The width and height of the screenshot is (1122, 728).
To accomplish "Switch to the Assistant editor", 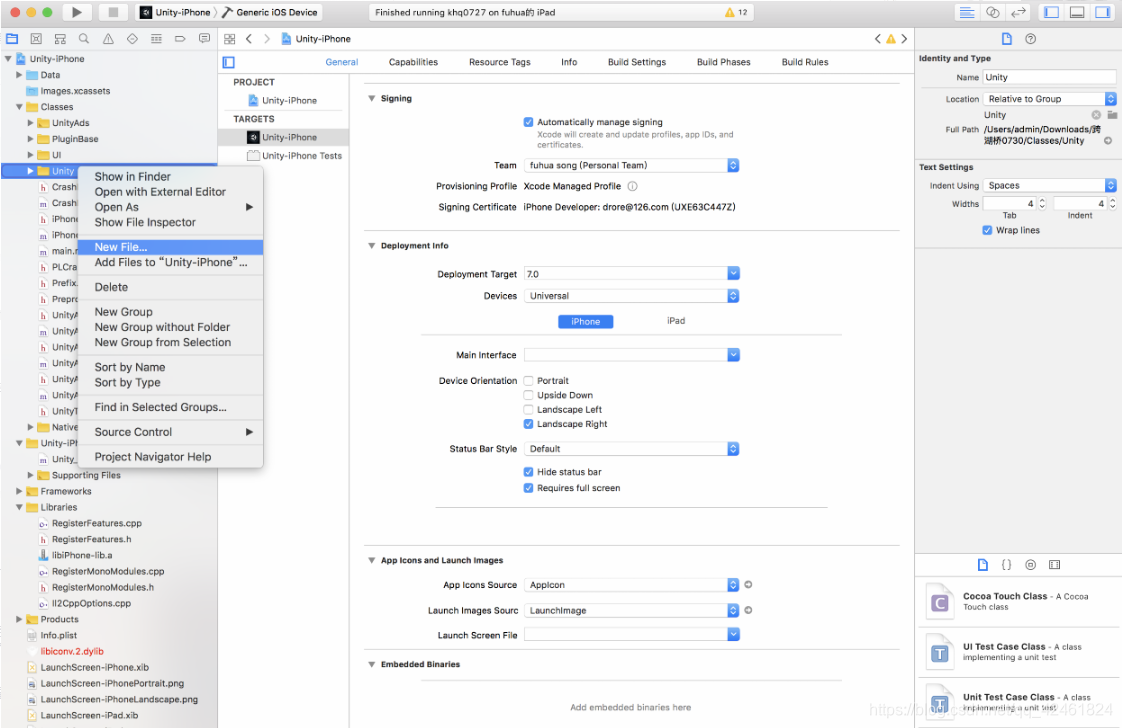I will pos(992,12).
